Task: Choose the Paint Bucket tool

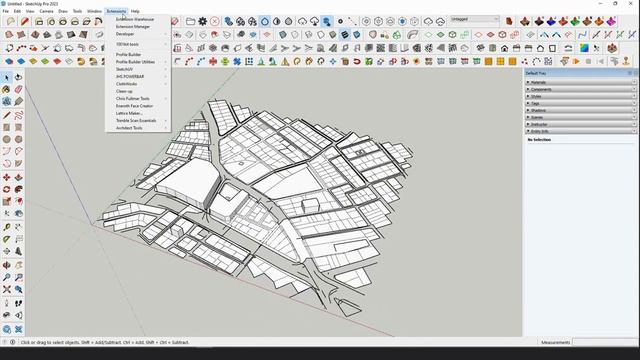Action: 7,89
